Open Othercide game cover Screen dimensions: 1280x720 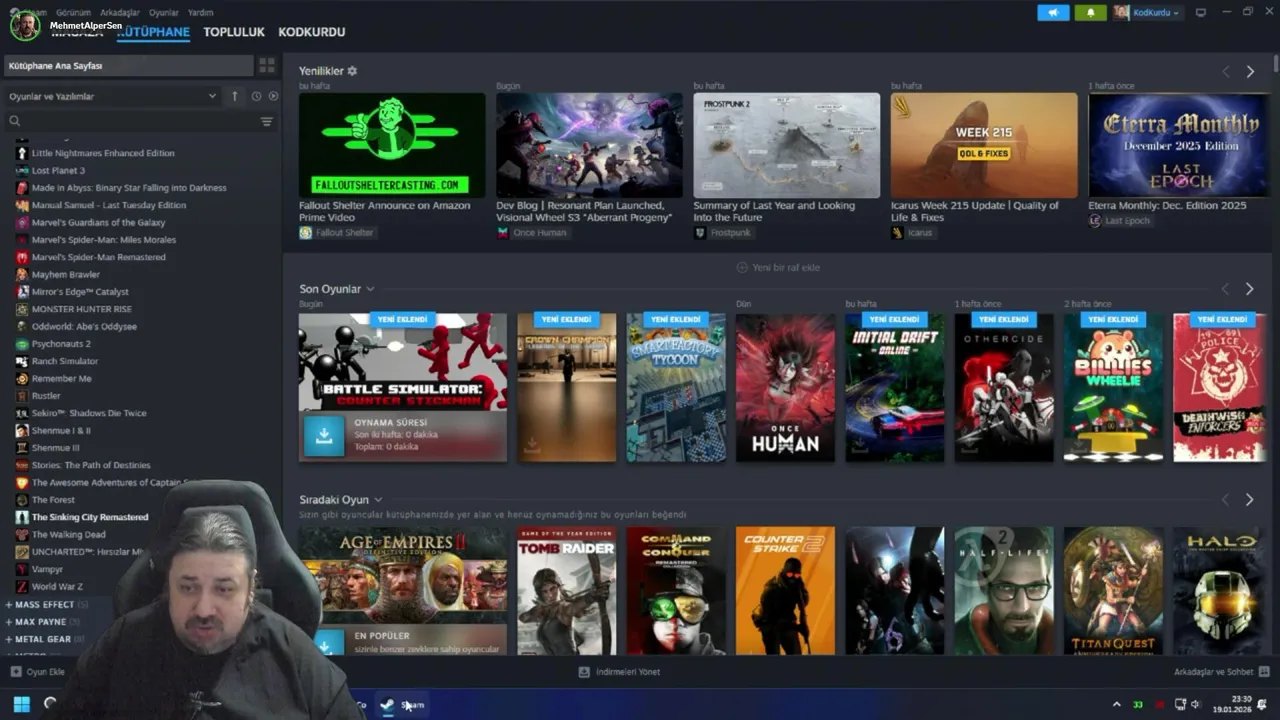pos(1004,388)
